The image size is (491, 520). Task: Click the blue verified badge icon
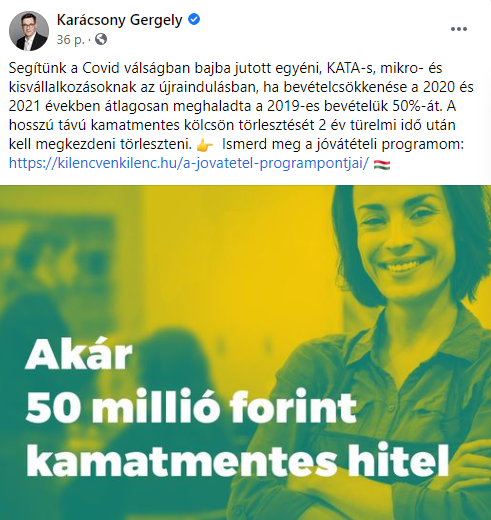click(x=194, y=20)
